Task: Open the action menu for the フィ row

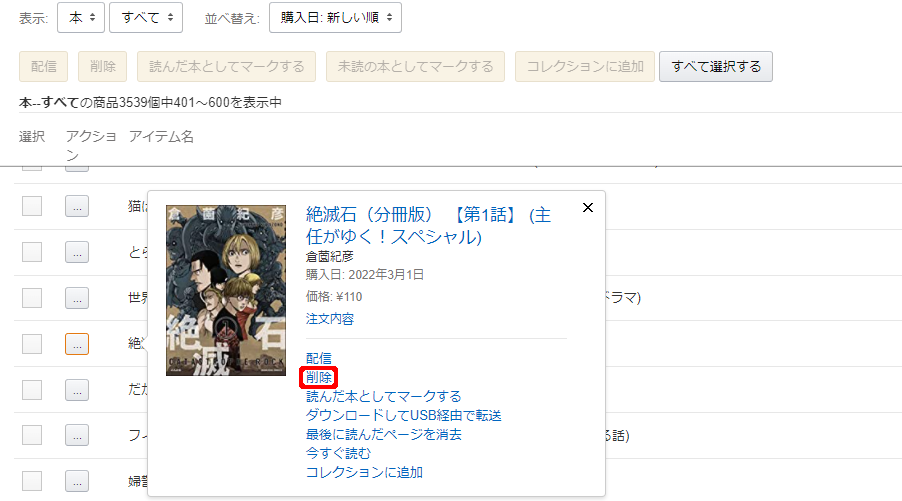Action: click(x=77, y=435)
